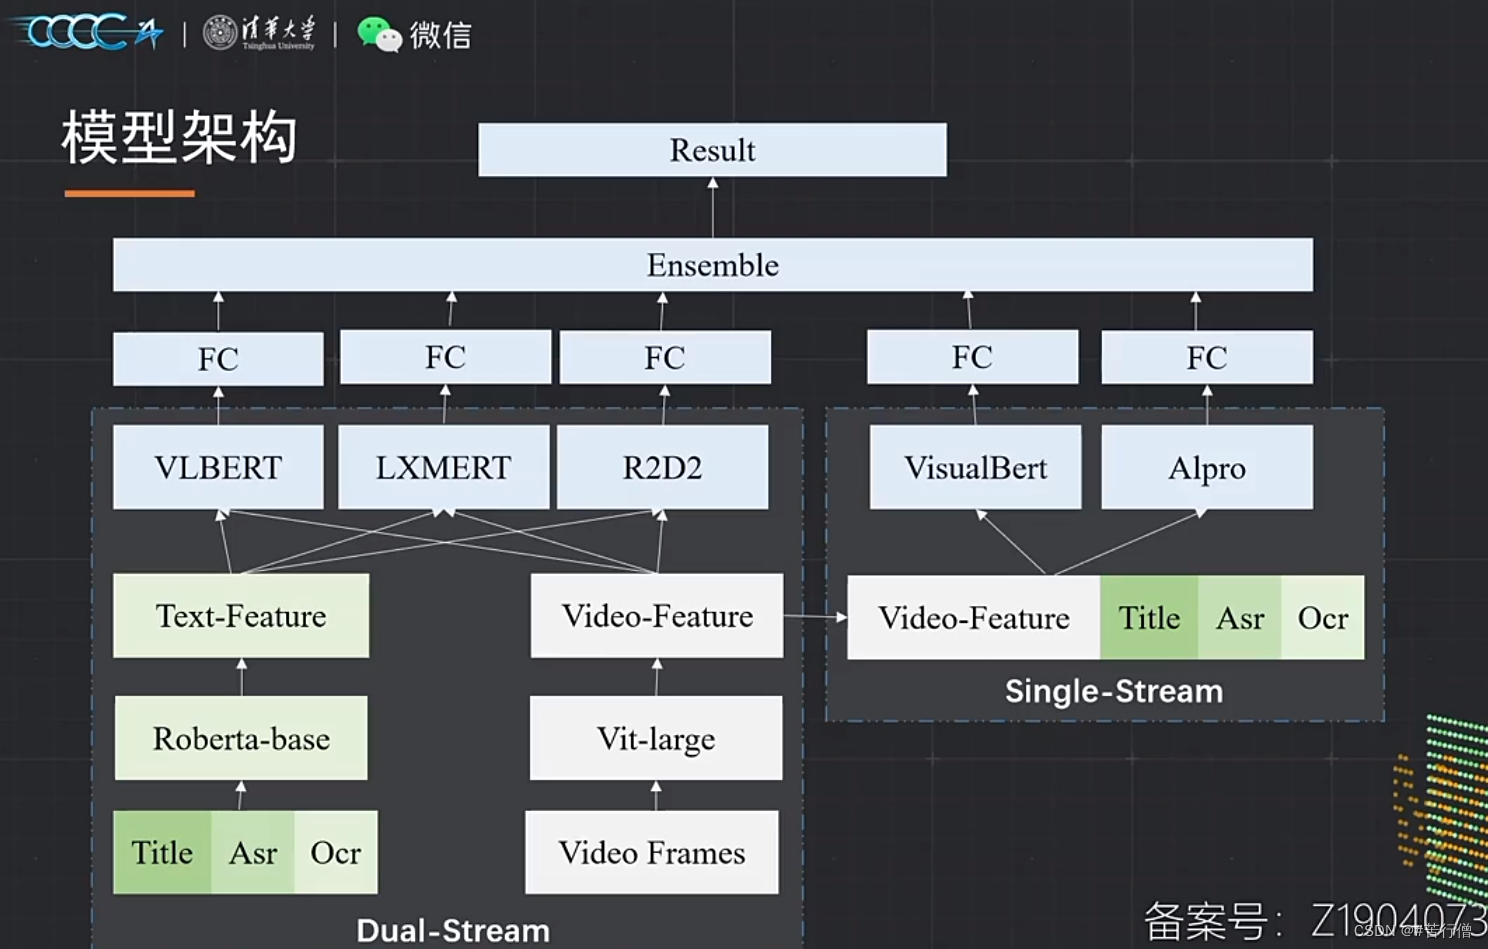Click the Ocr cell in Dual-Stream group
Image resolution: width=1488 pixels, height=949 pixels.
click(x=336, y=852)
